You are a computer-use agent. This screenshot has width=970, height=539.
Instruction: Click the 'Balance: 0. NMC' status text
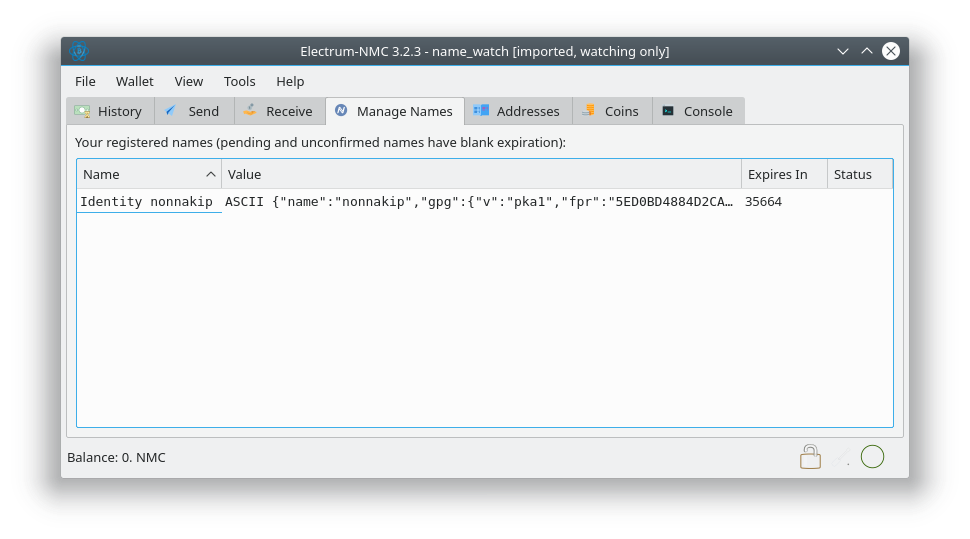[x=116, y=457]
